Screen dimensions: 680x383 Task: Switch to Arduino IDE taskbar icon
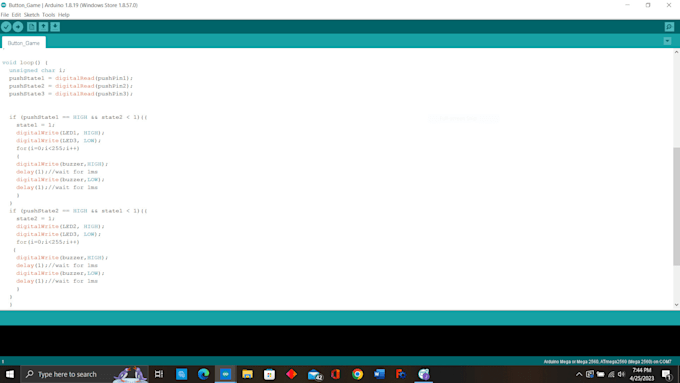(226, 374)
